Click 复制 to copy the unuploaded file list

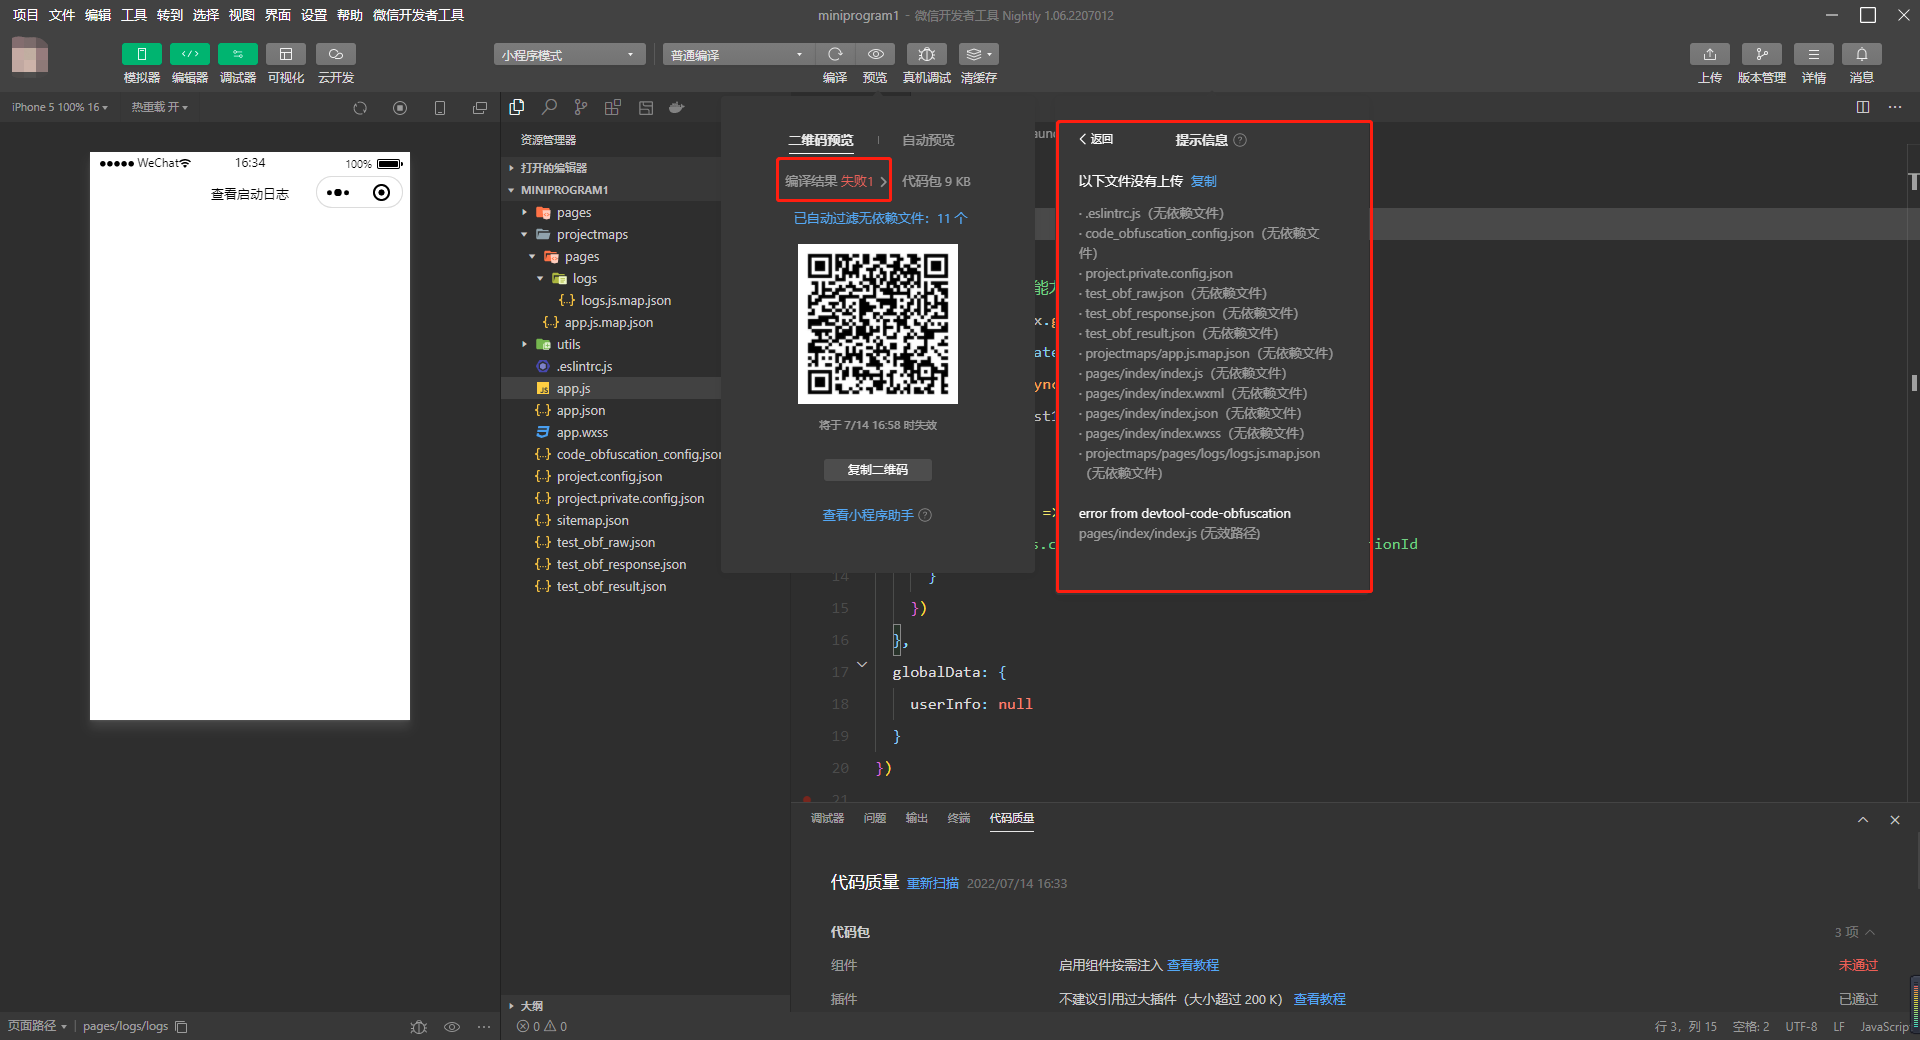pyautogui.click(x=1204, y=181)
